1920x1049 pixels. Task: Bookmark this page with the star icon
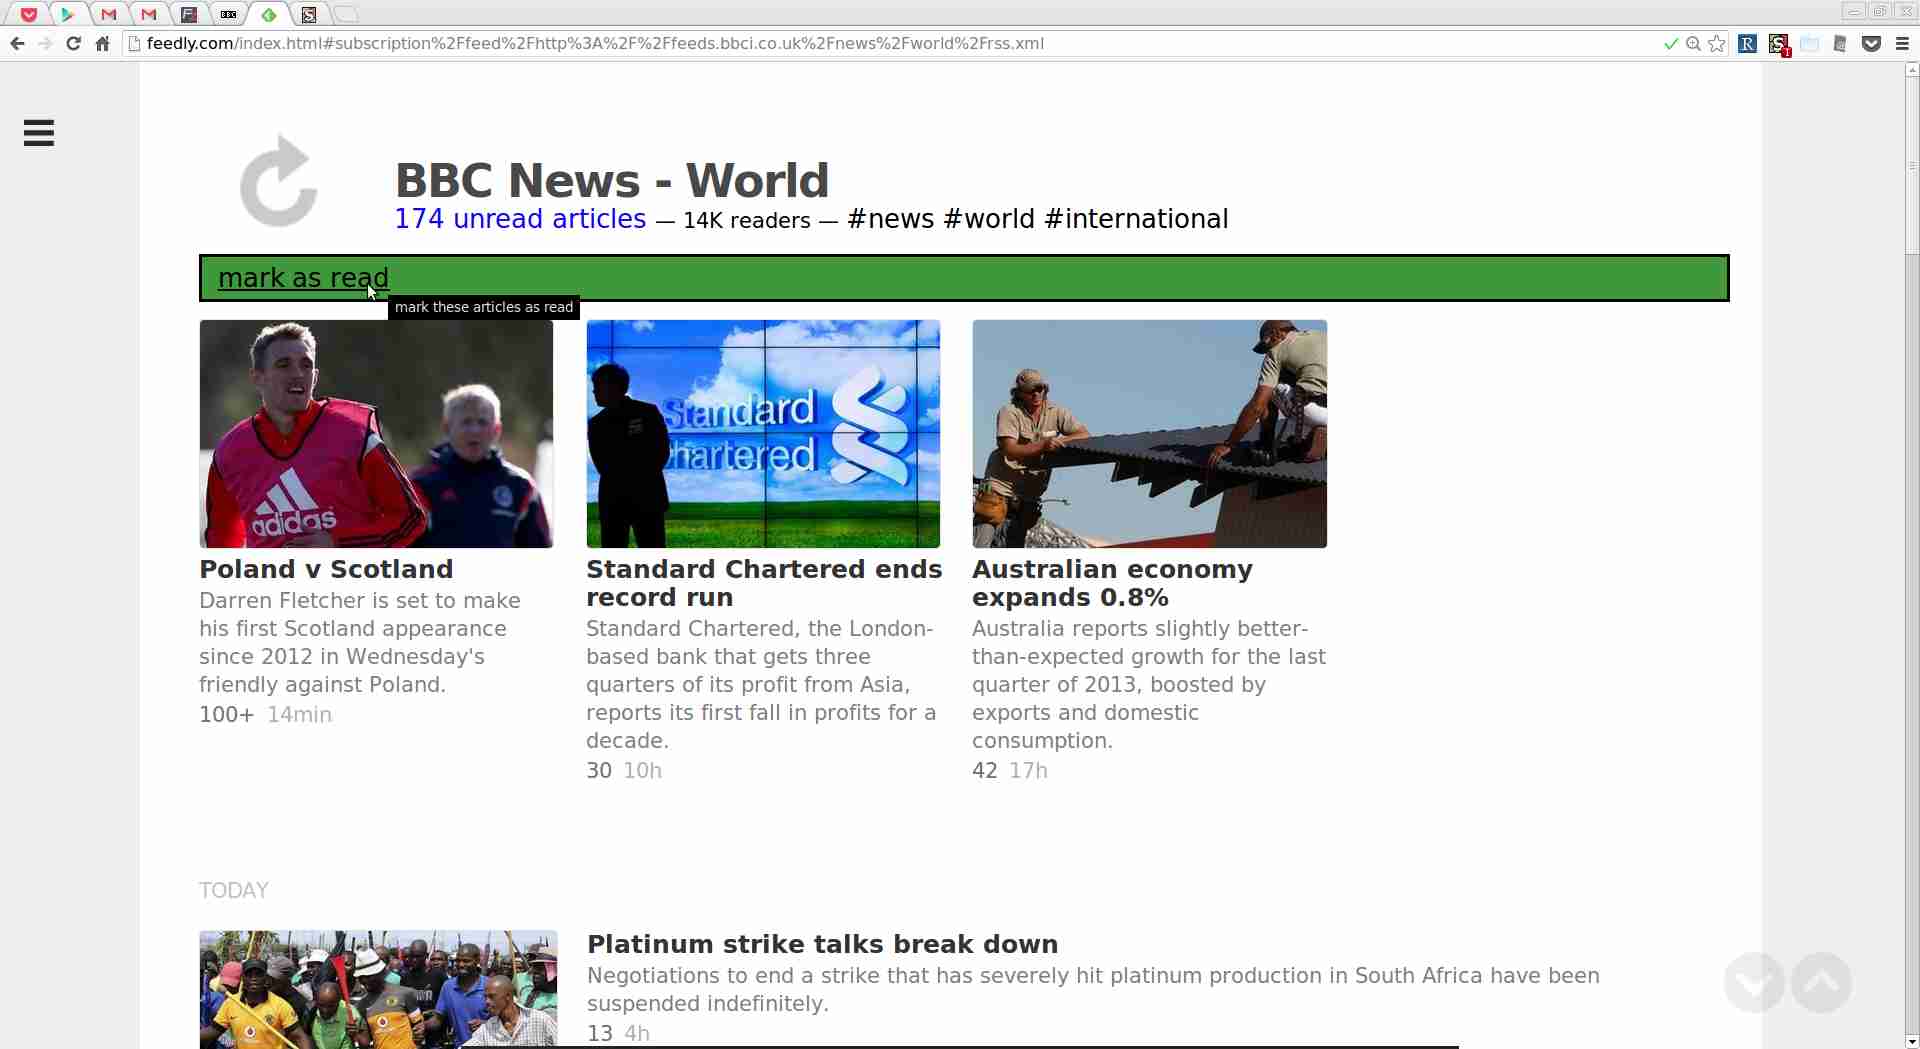tap(1717, 43)
